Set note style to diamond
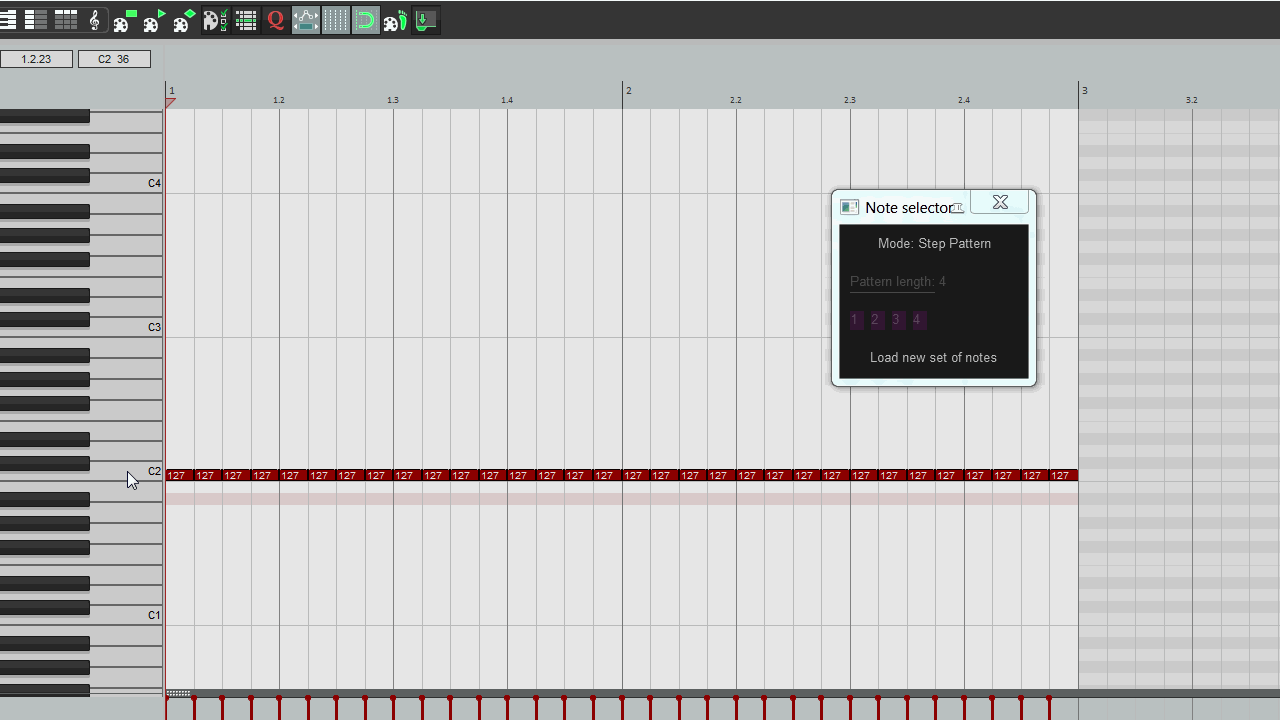Viewport: 1280px width, 720px height. pos(185,20)
